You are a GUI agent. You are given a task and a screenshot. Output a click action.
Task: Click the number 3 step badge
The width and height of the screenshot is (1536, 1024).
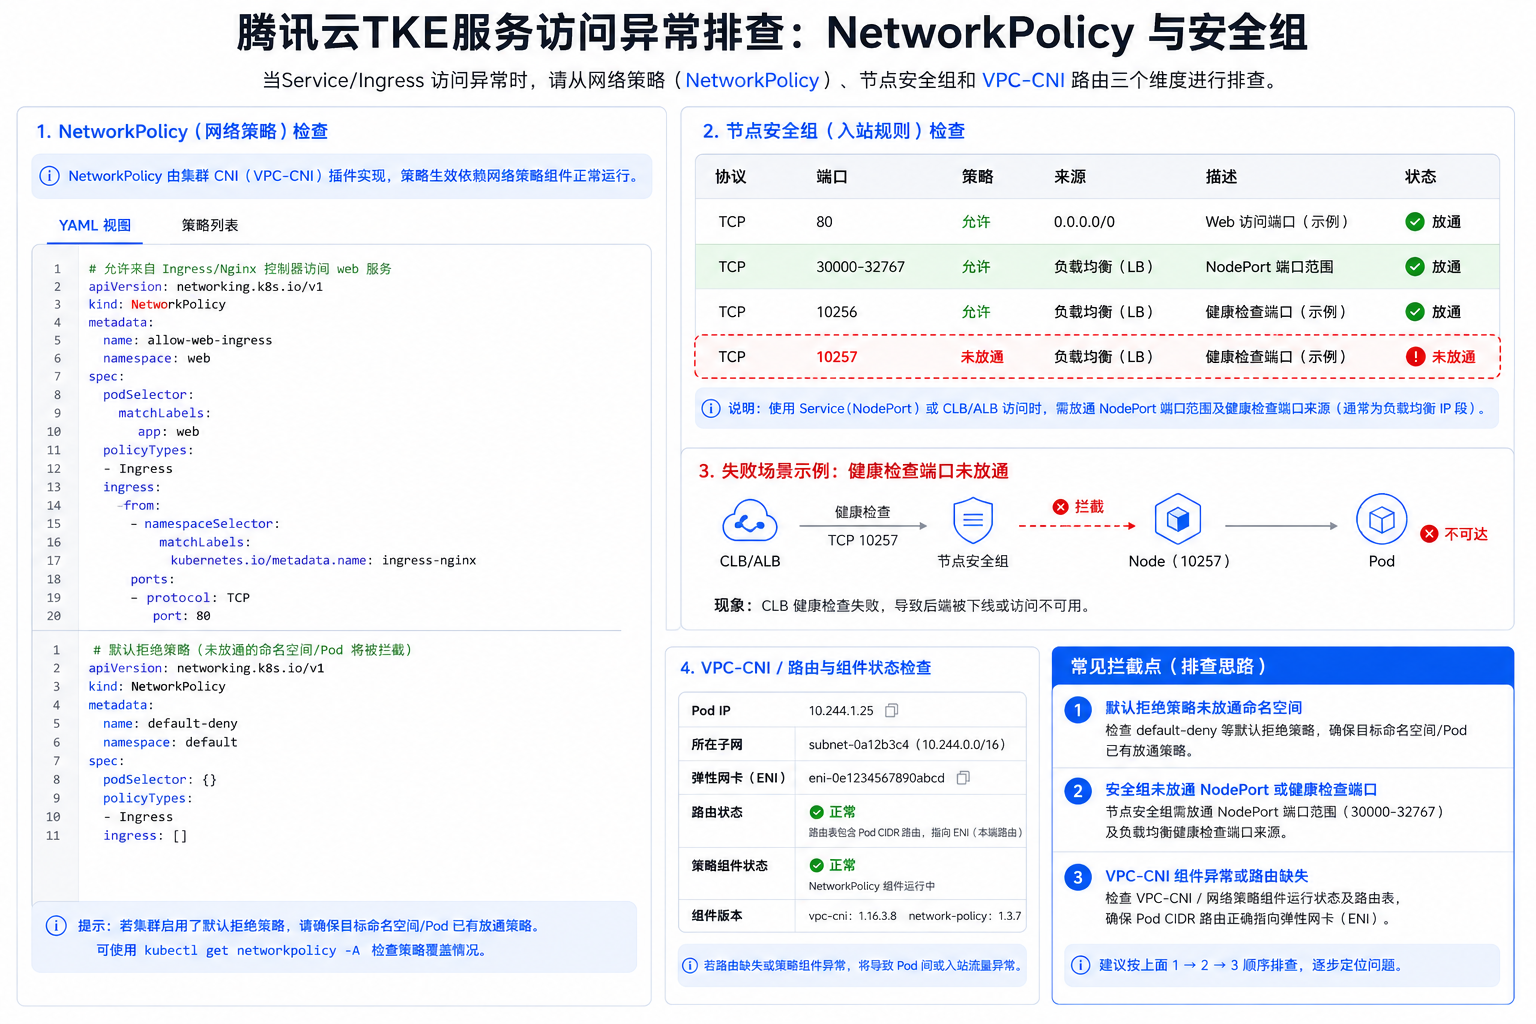click(x=1078, y=878)
